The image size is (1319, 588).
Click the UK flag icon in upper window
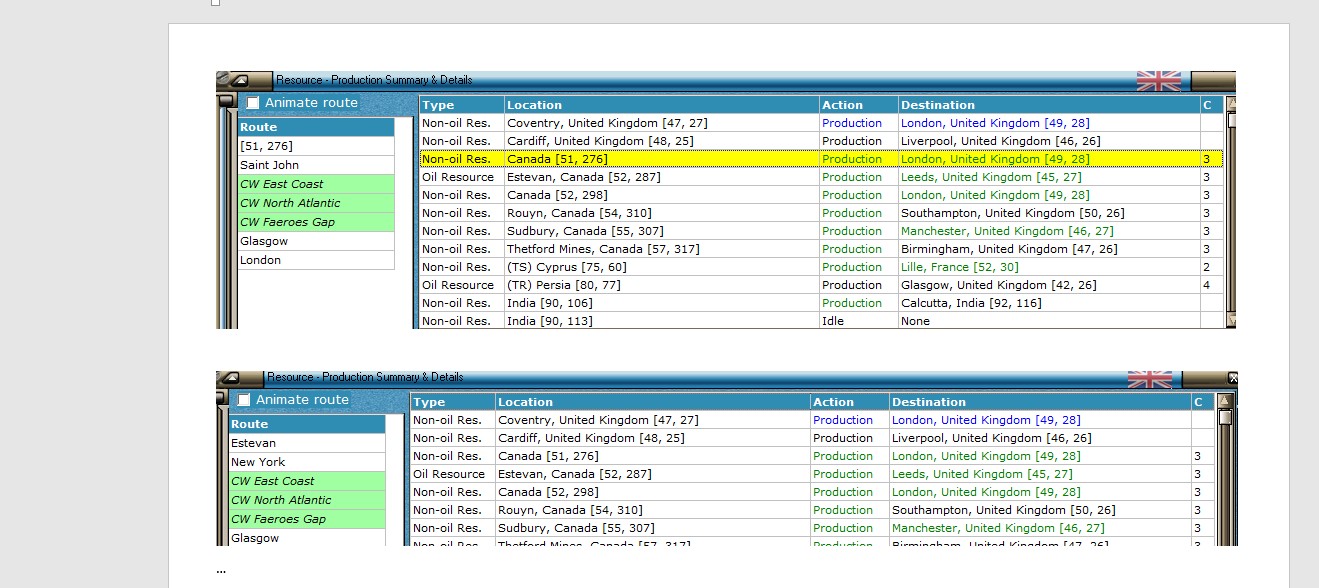click(x=1159, y=81)
